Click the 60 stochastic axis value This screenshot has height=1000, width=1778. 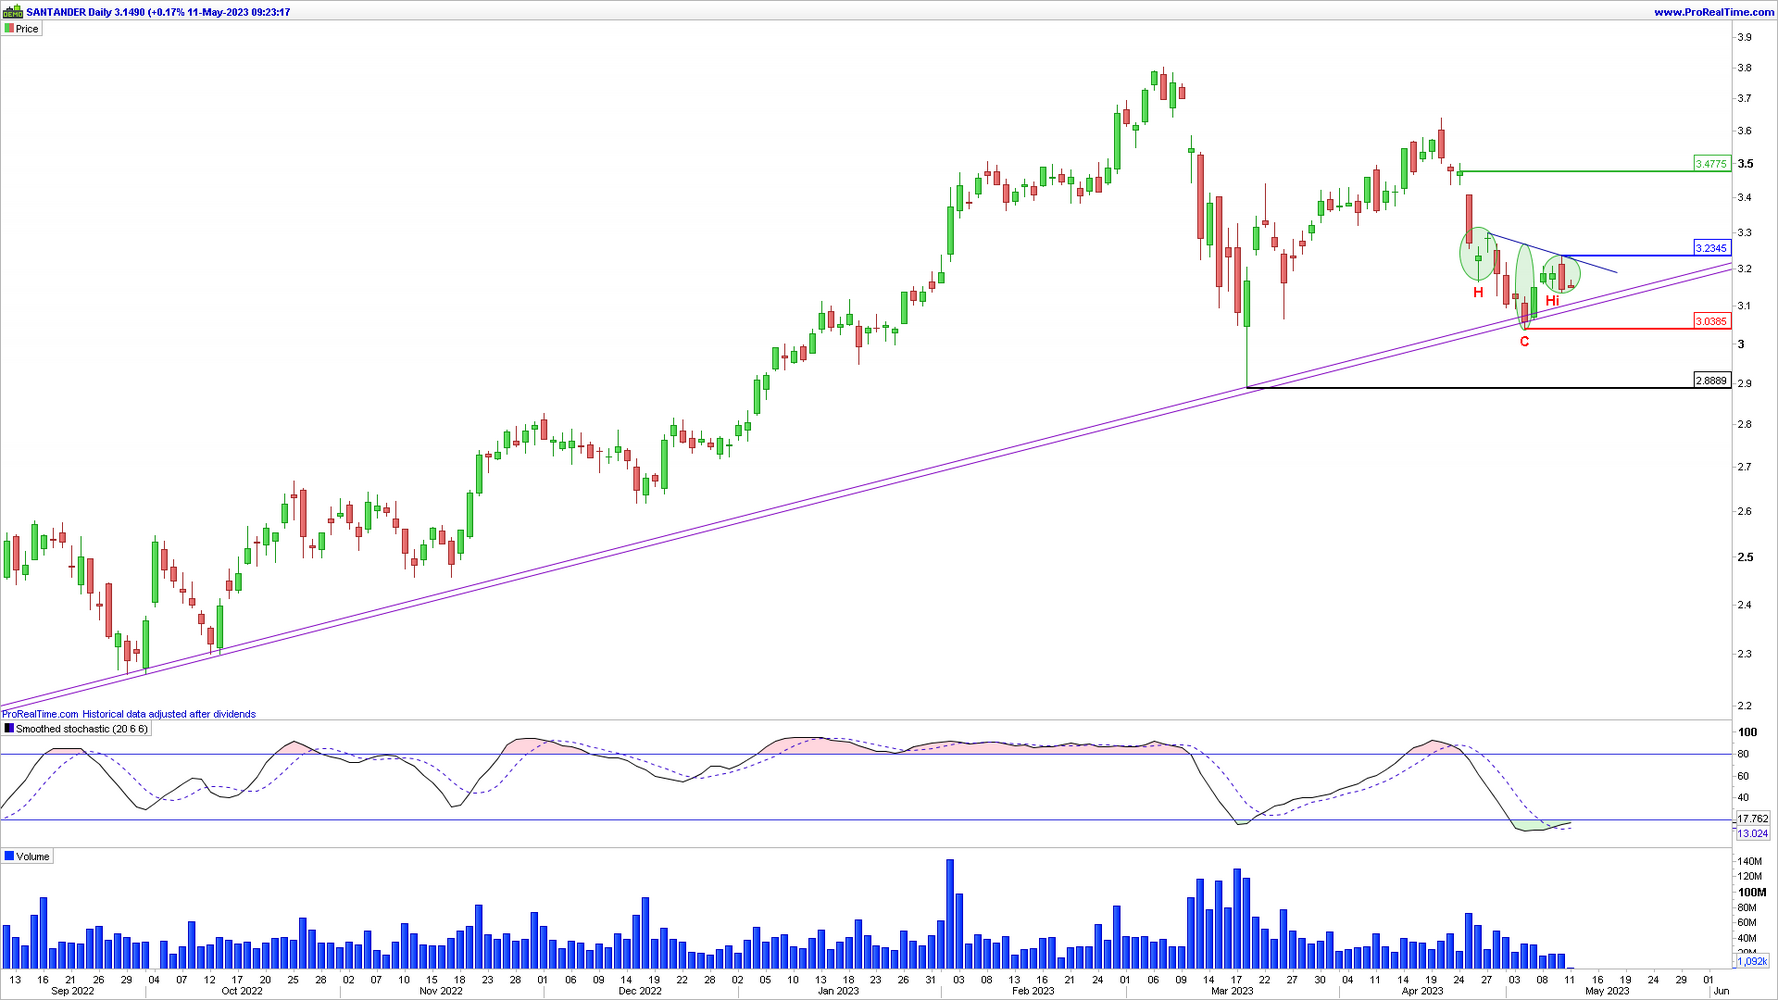click(x=1743, y=776)
